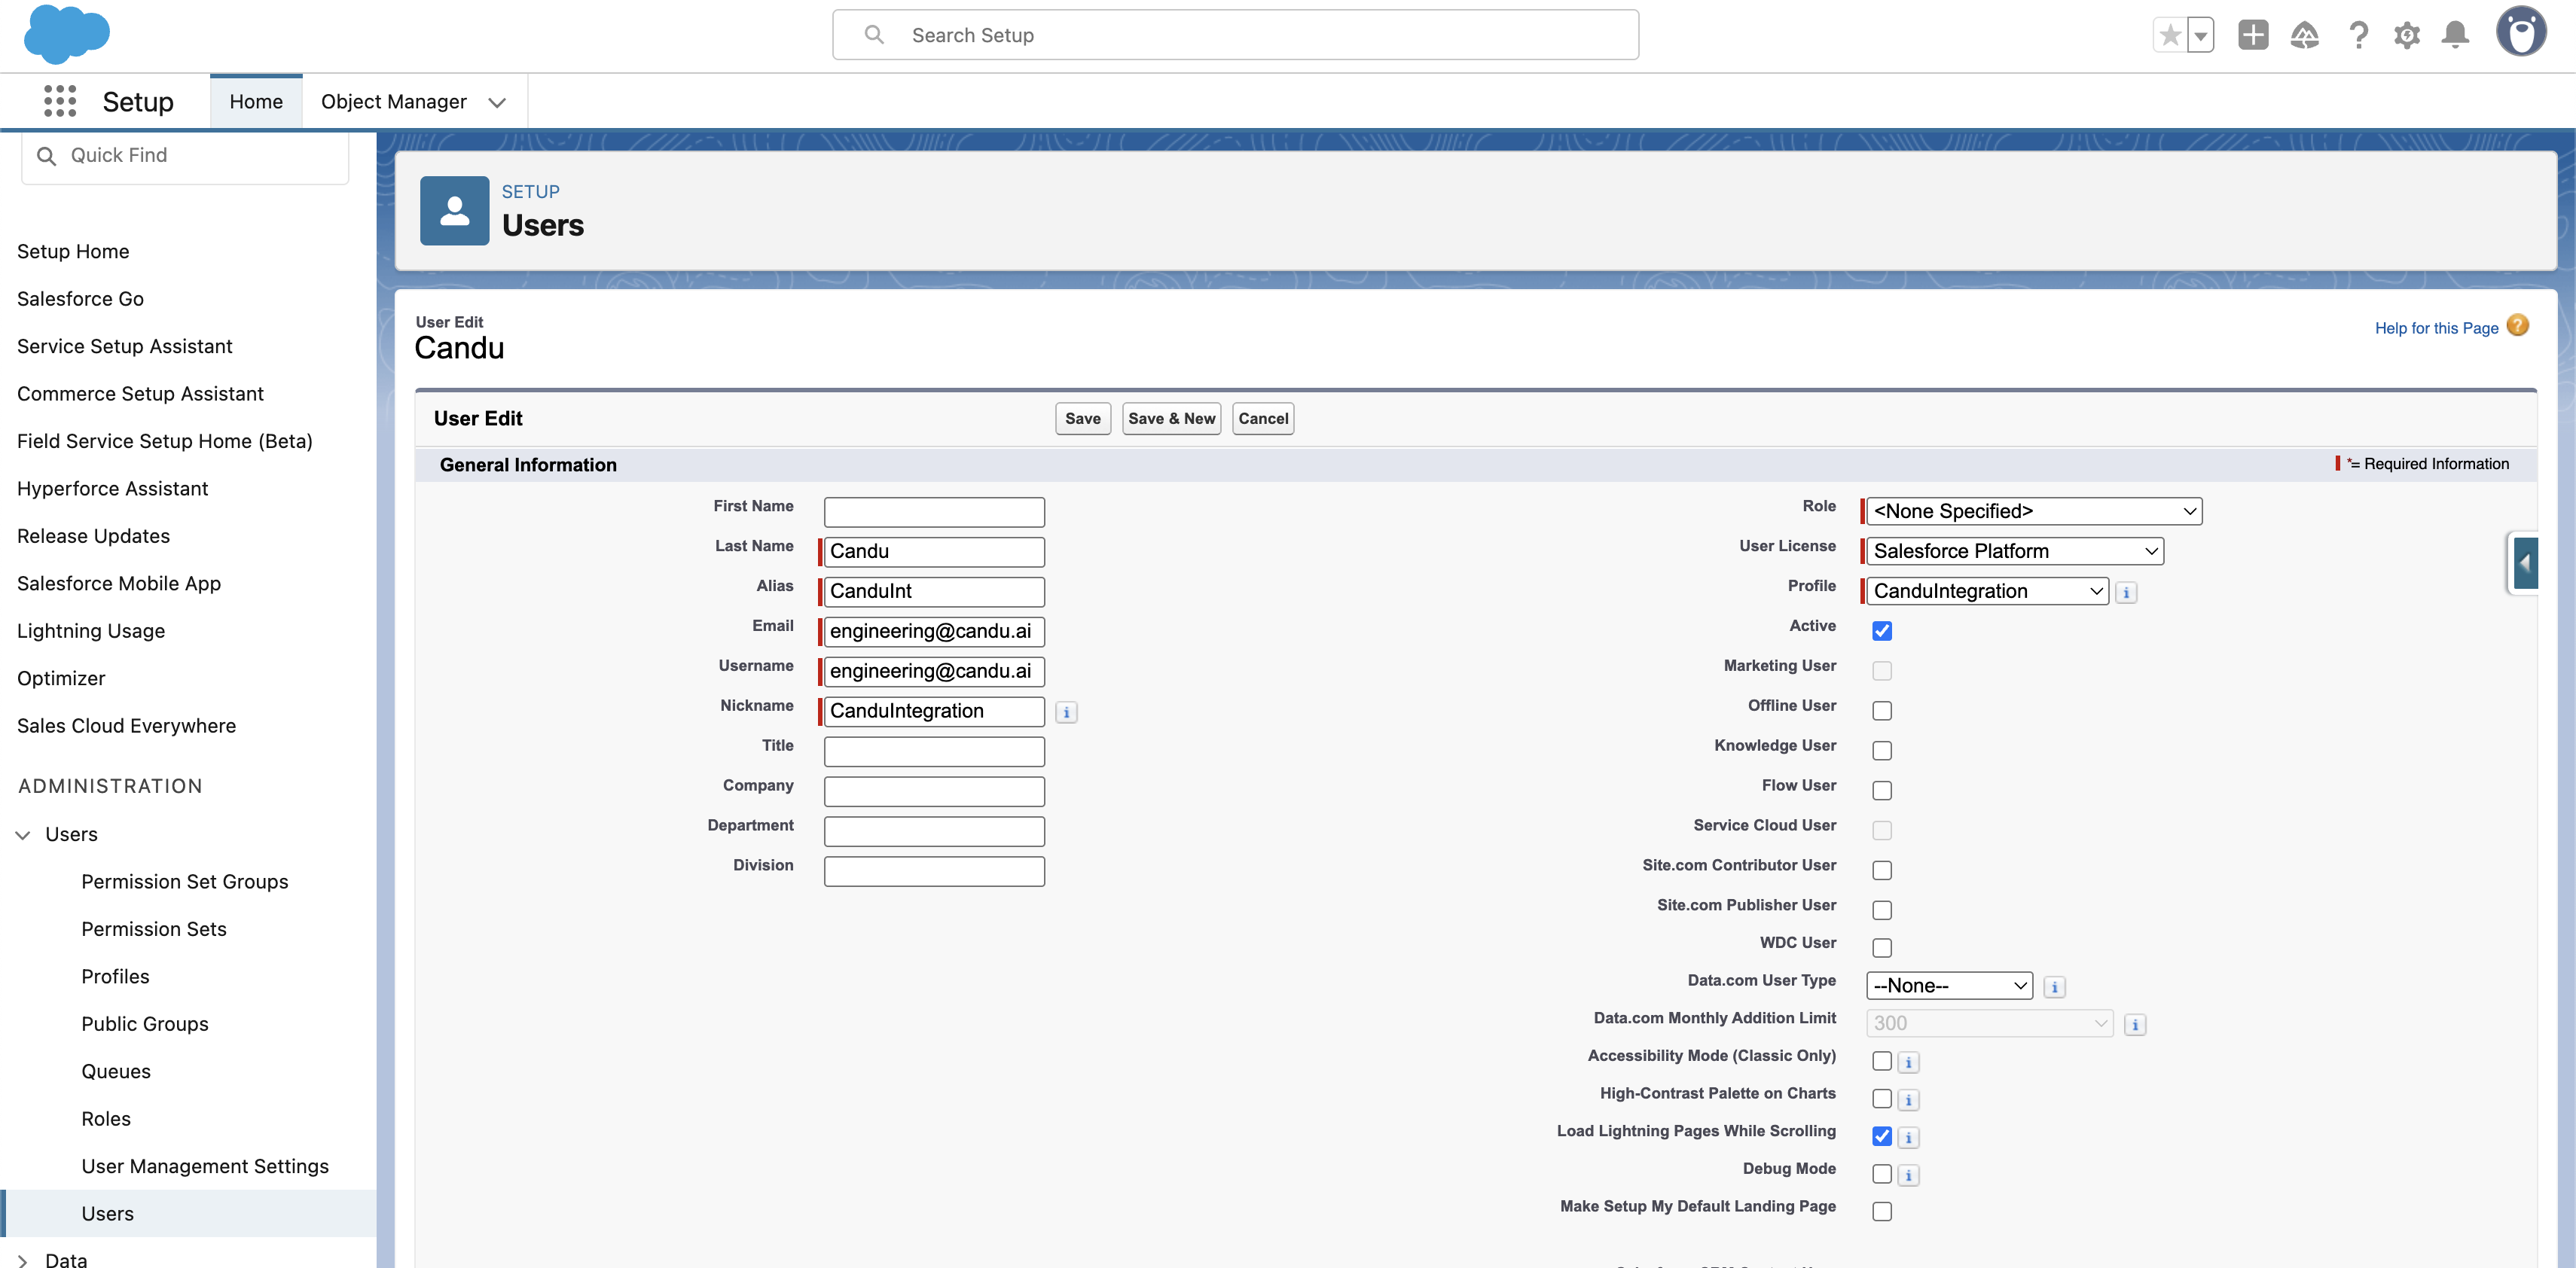Open Global Actions plus icon
The image size is (2576, 1268).
click(x=2252, y=36)
